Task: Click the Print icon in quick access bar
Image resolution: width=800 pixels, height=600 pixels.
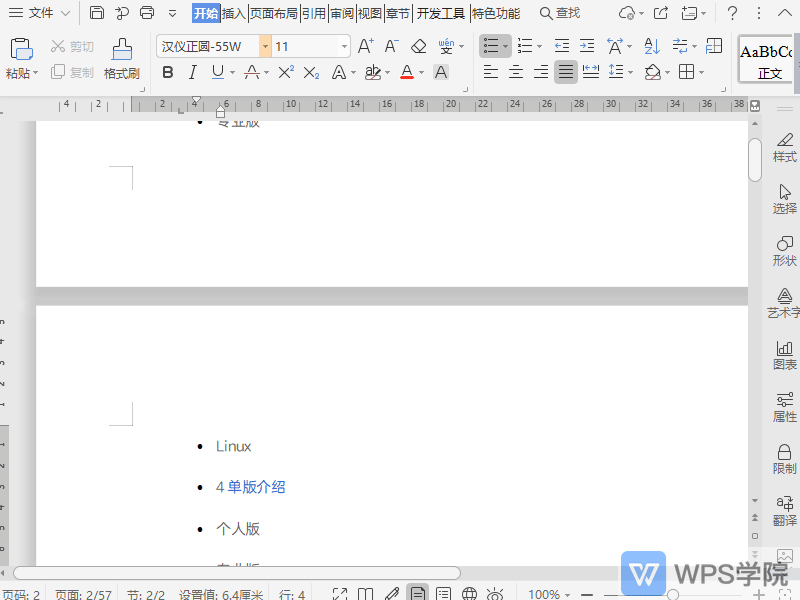Action: [147, 13]
